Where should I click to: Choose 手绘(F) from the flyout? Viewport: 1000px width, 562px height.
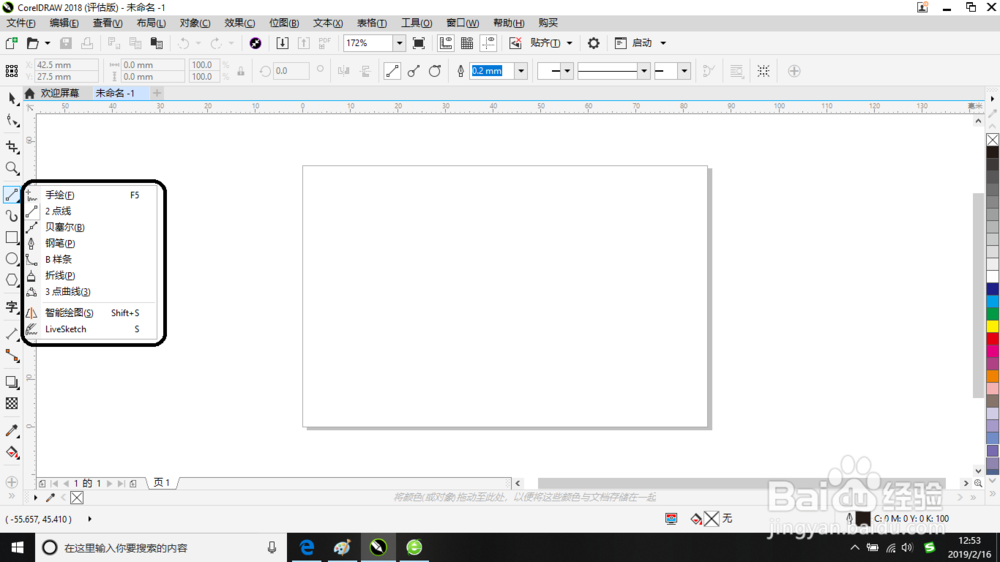[90, 195]
